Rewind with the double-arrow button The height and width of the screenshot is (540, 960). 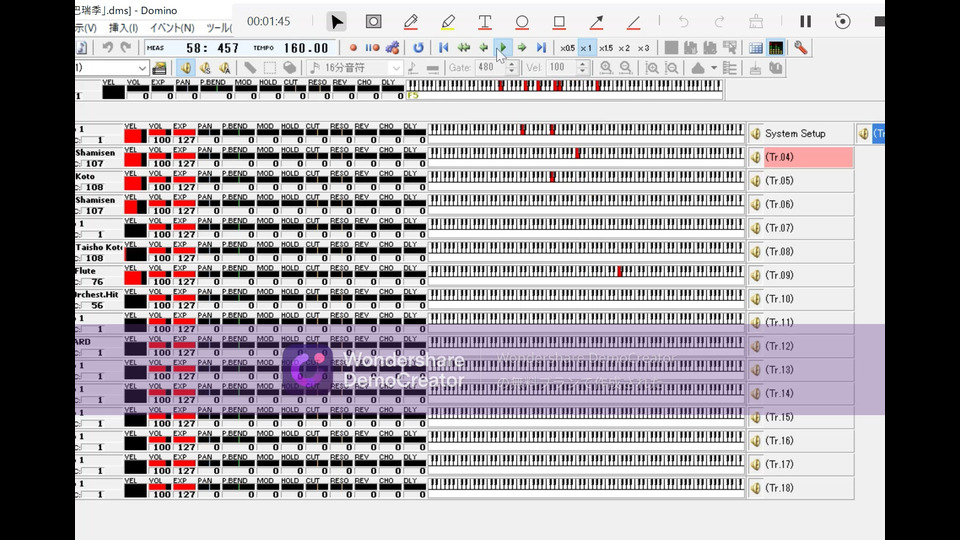click(463, 48)
